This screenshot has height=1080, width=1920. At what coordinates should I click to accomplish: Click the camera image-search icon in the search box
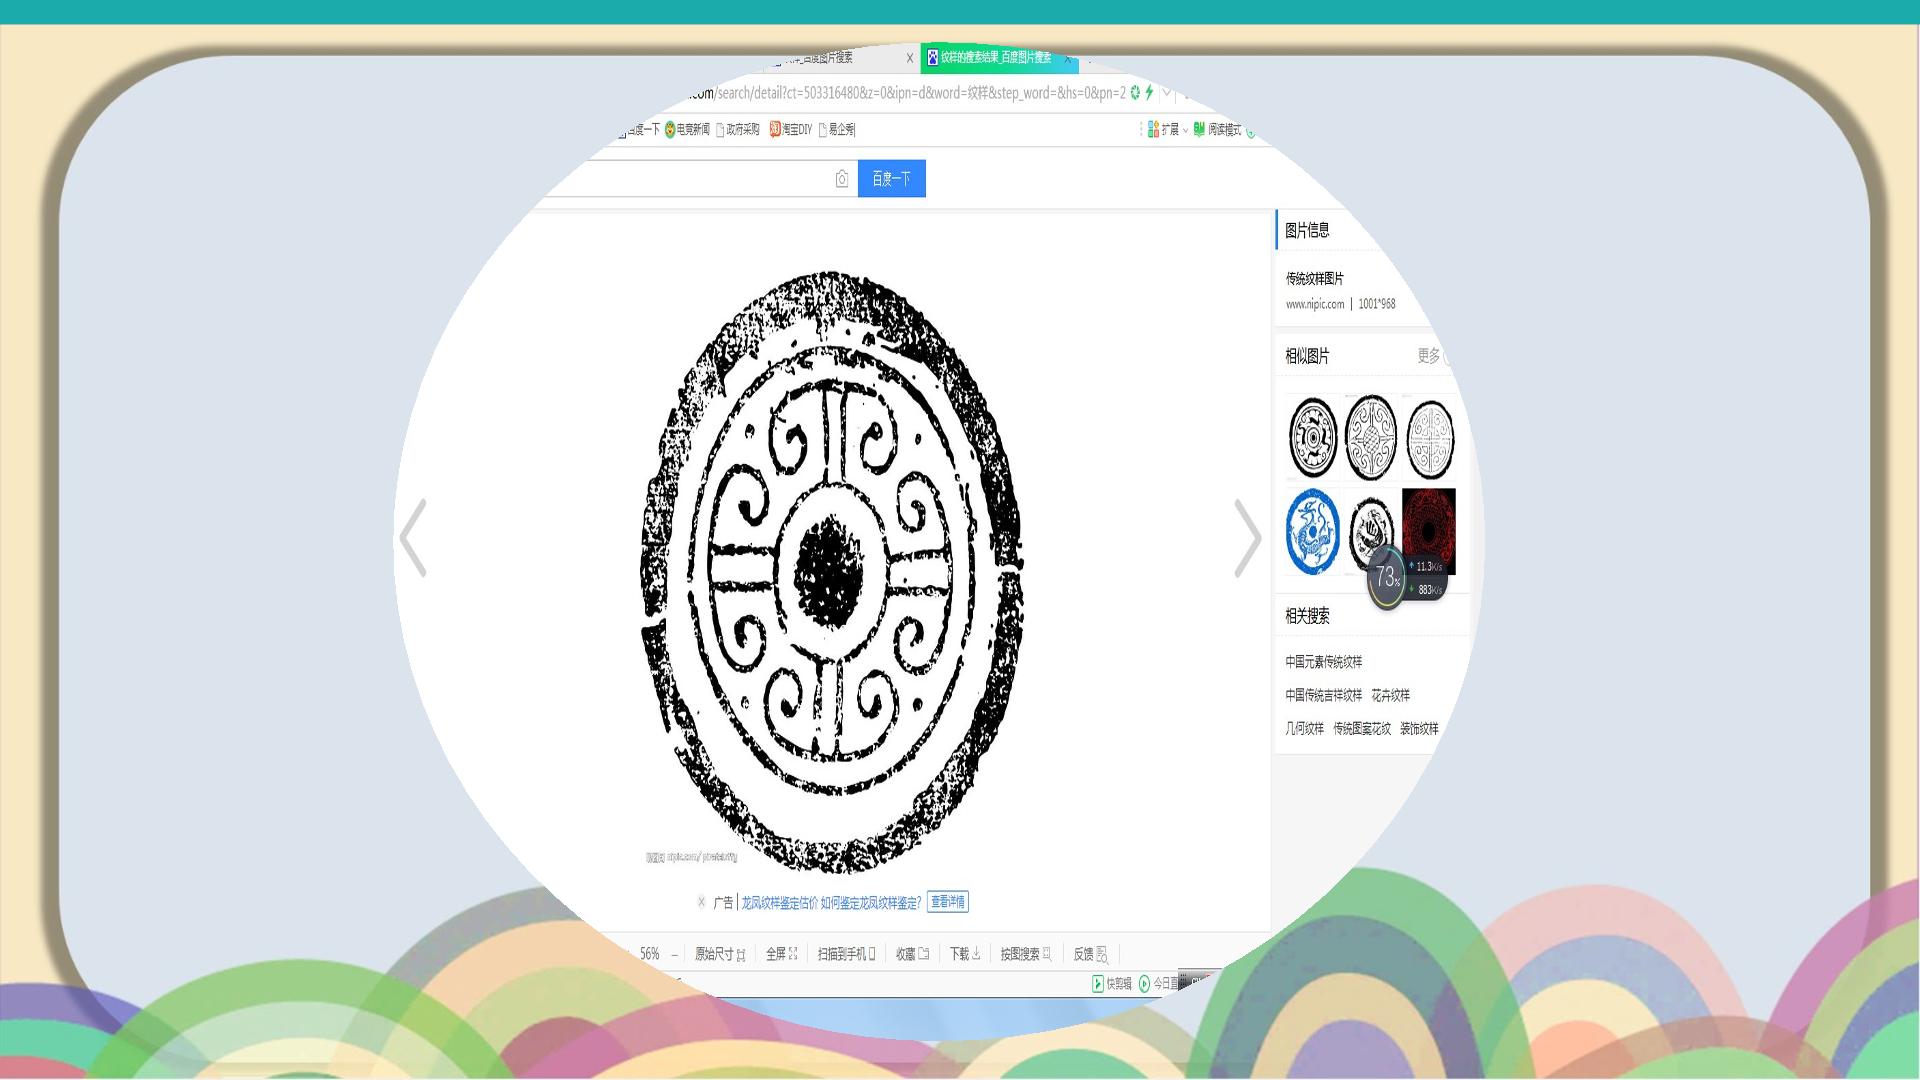coord(842,179)
